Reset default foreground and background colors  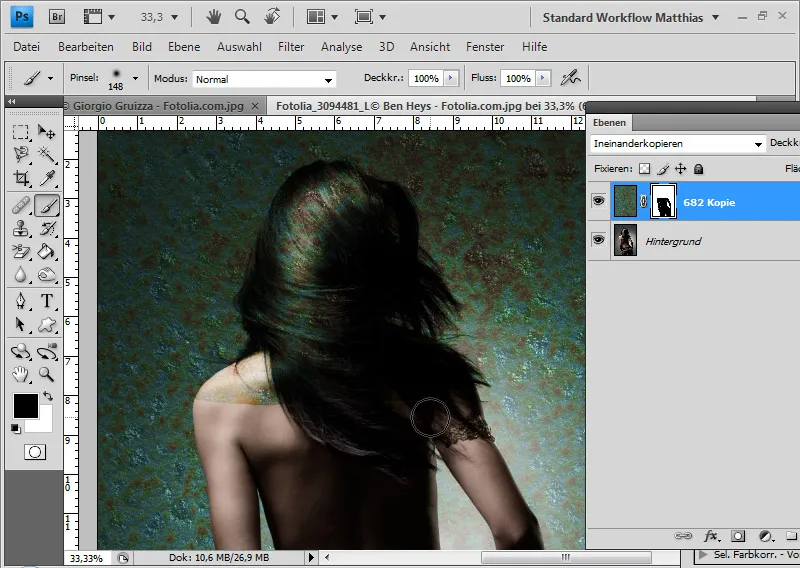[x=16, y=429]
